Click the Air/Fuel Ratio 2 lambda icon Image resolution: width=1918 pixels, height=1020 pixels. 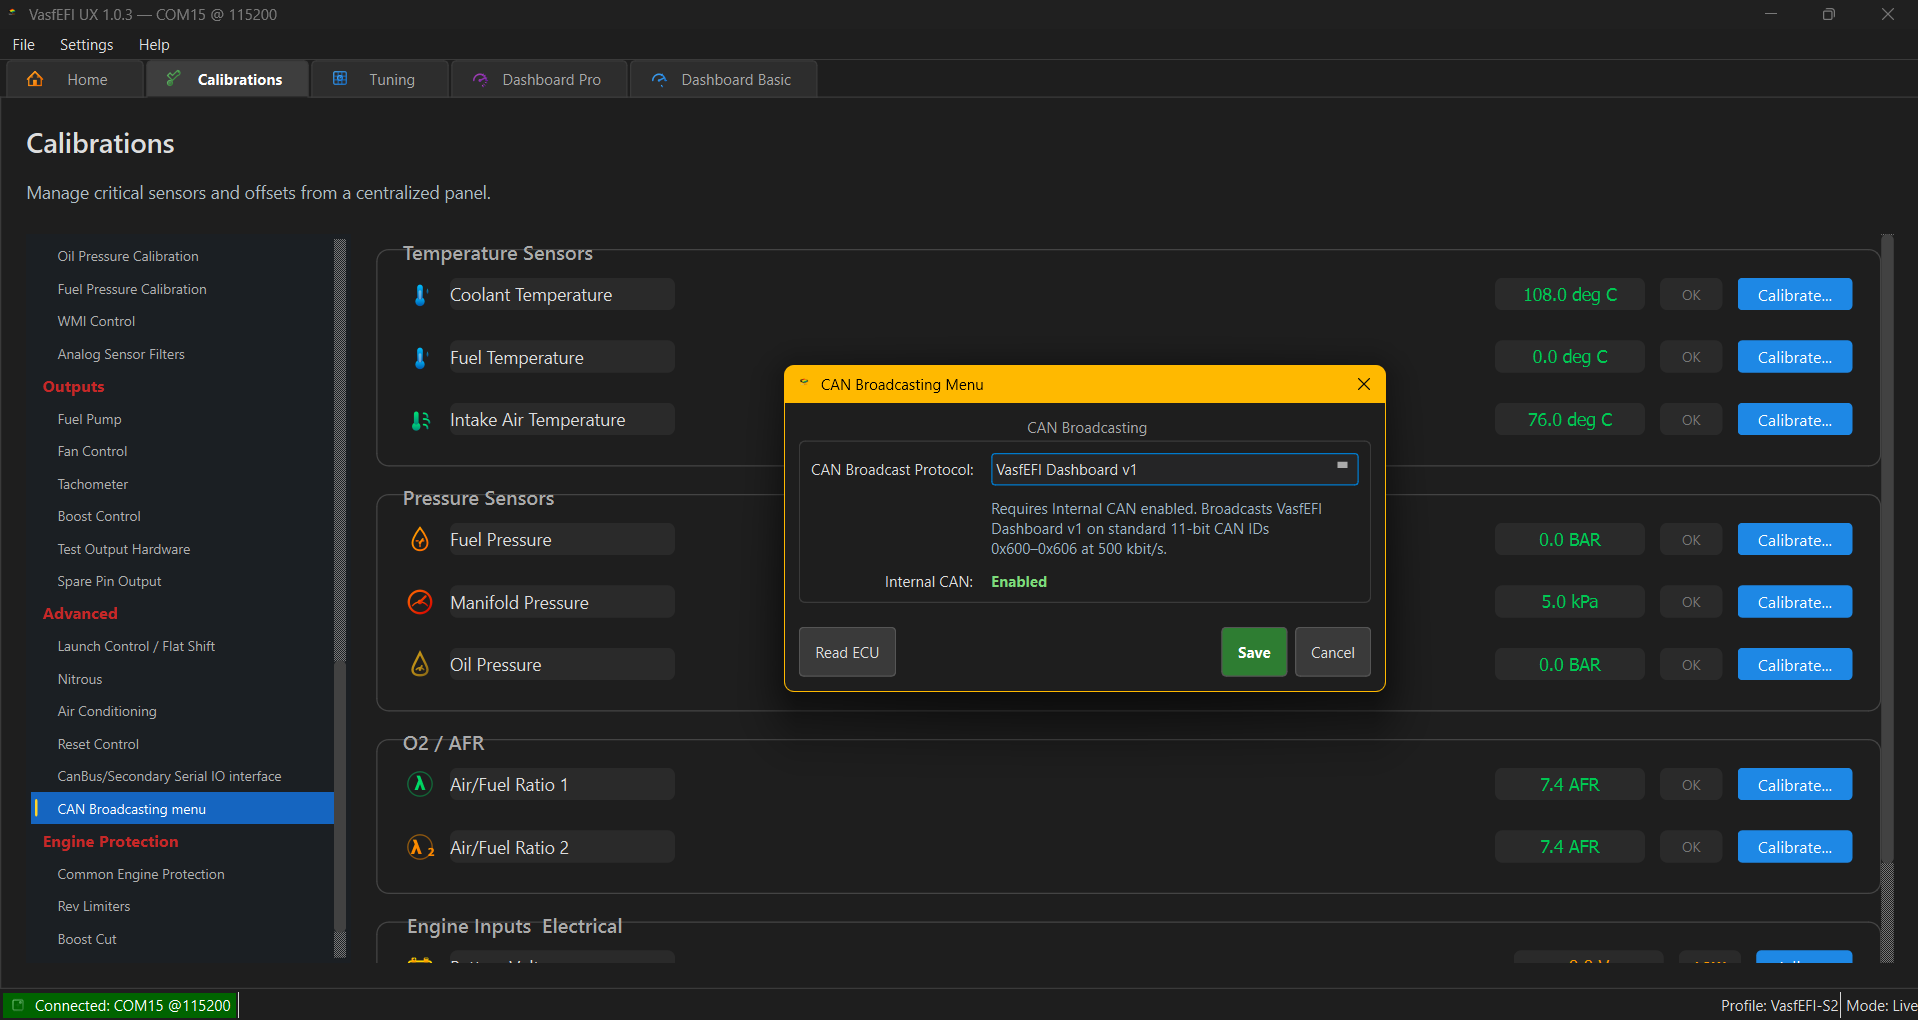pos(421,847)
